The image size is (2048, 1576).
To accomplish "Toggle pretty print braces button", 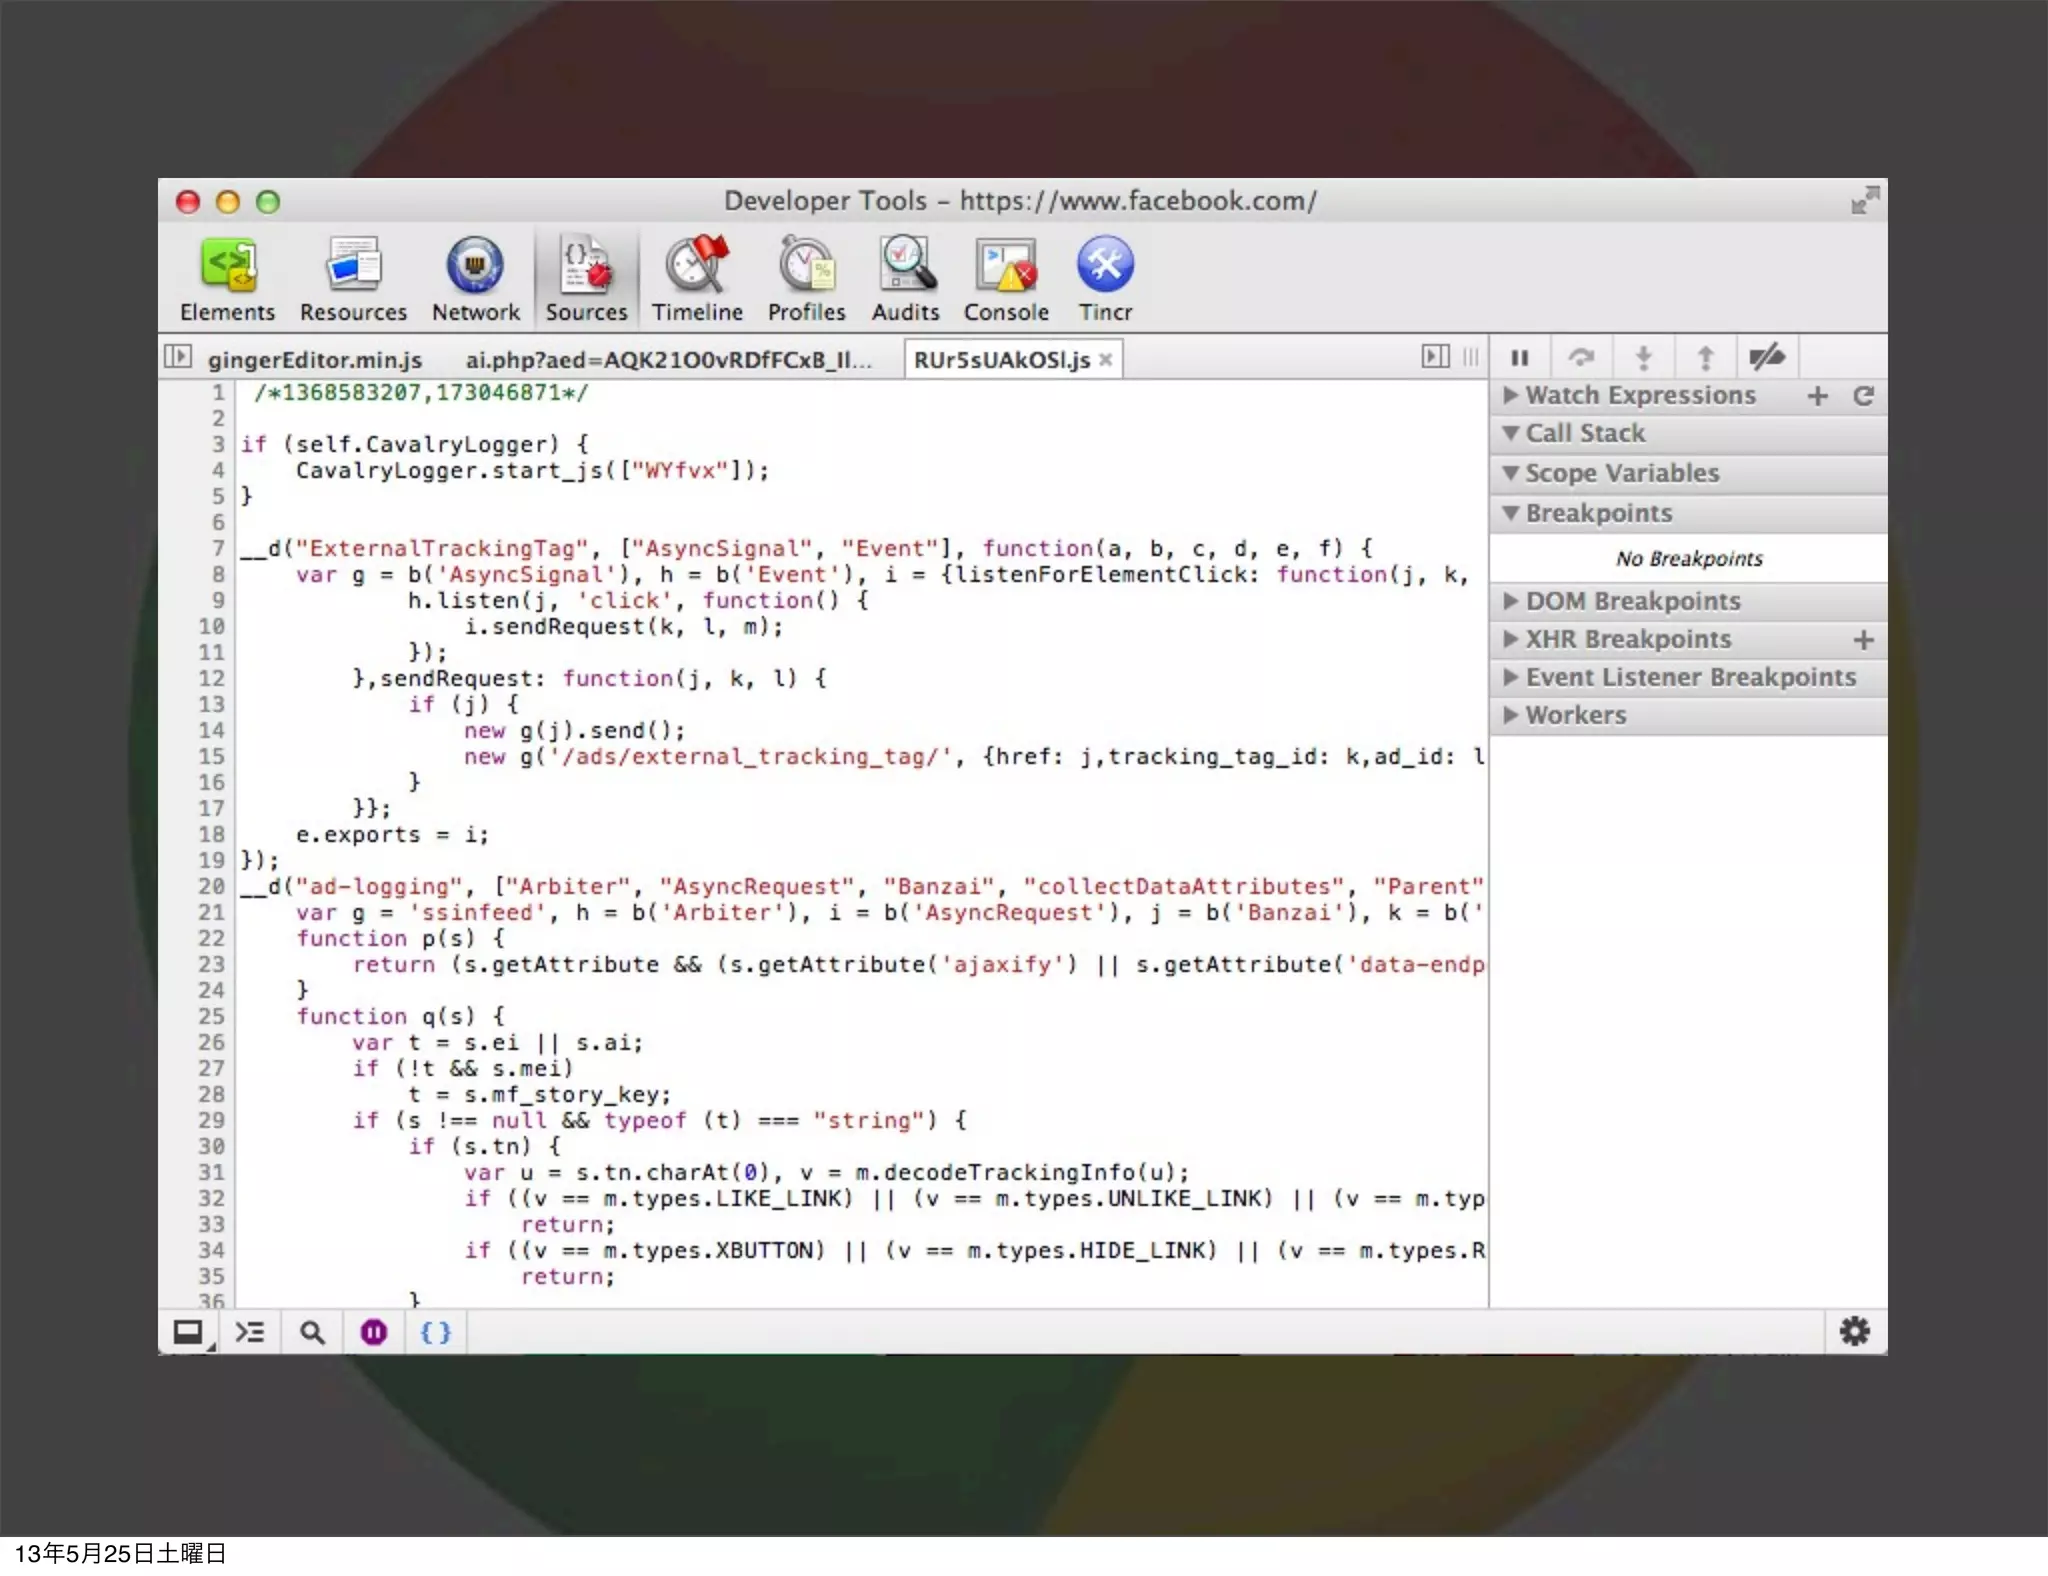I will [435, 1332].
